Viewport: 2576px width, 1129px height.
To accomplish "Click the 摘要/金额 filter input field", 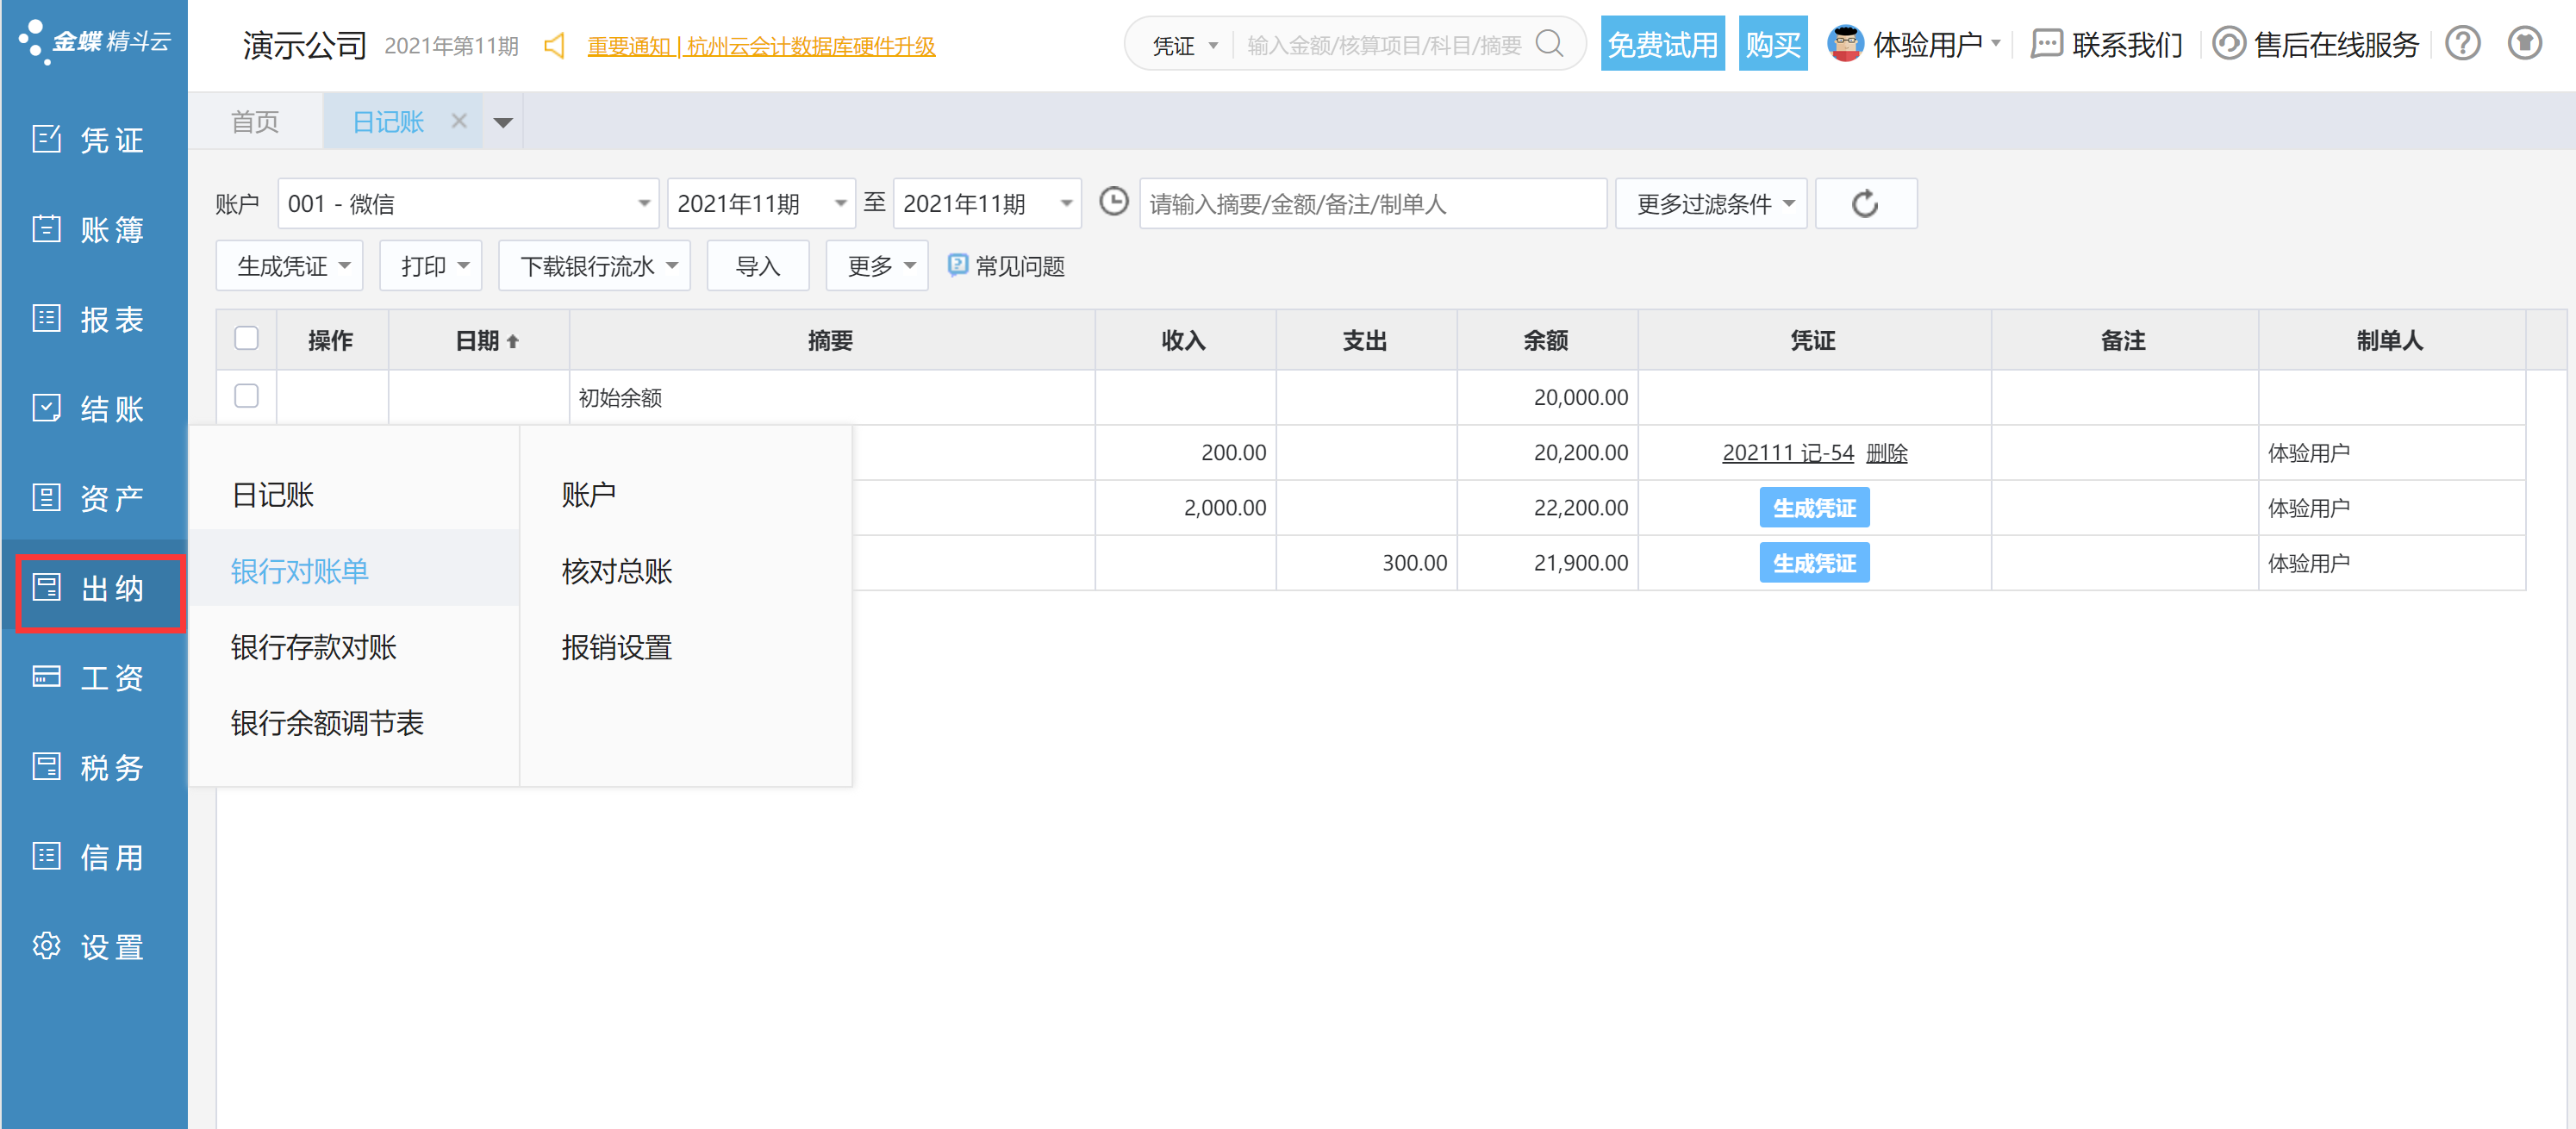I will tap(1372, 204).
